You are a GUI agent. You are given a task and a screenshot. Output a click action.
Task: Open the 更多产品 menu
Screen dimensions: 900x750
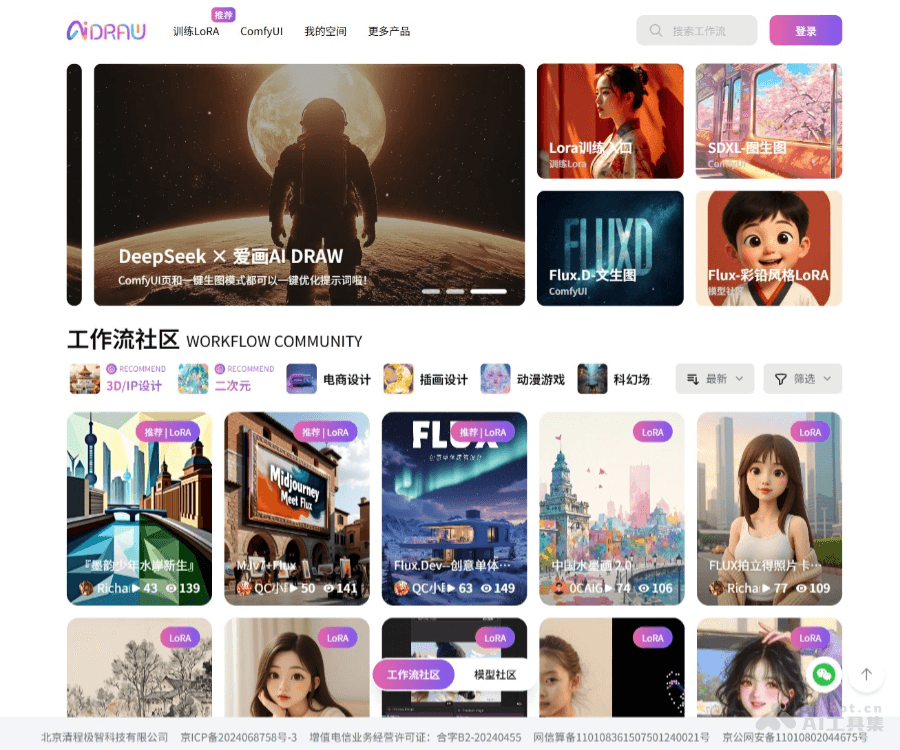(x=389, y=31)
